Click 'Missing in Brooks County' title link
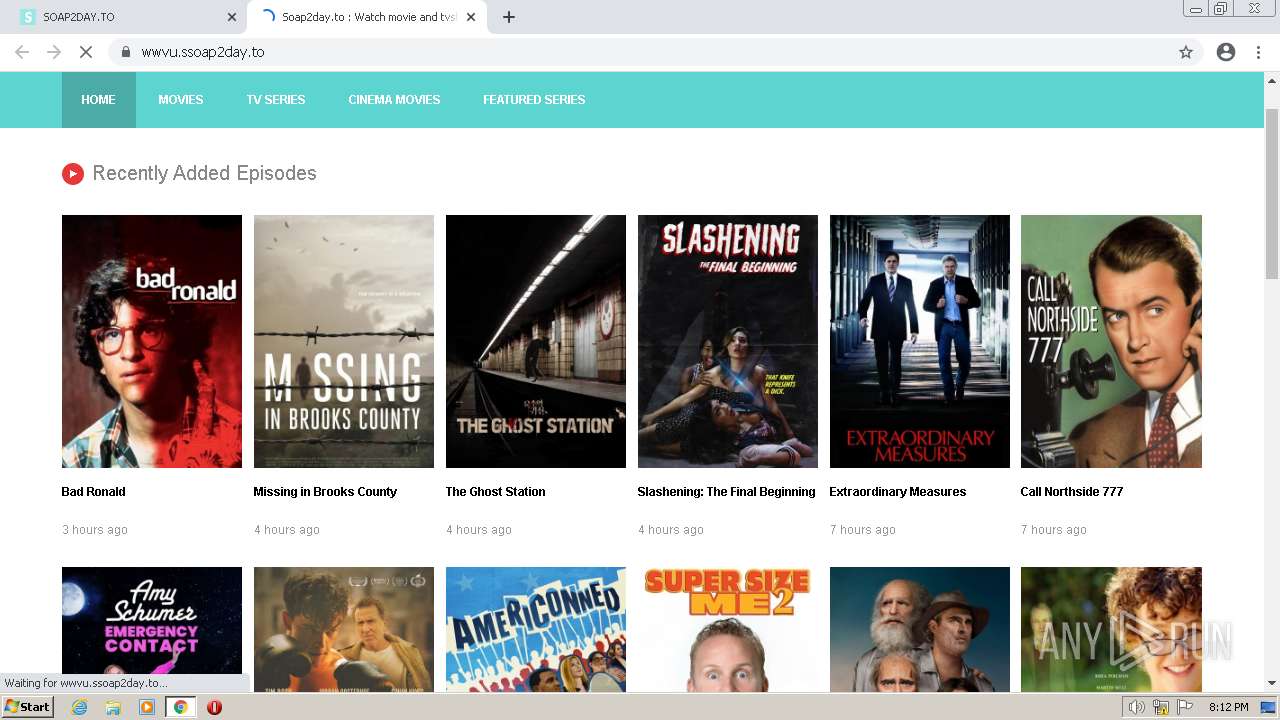 325,492
